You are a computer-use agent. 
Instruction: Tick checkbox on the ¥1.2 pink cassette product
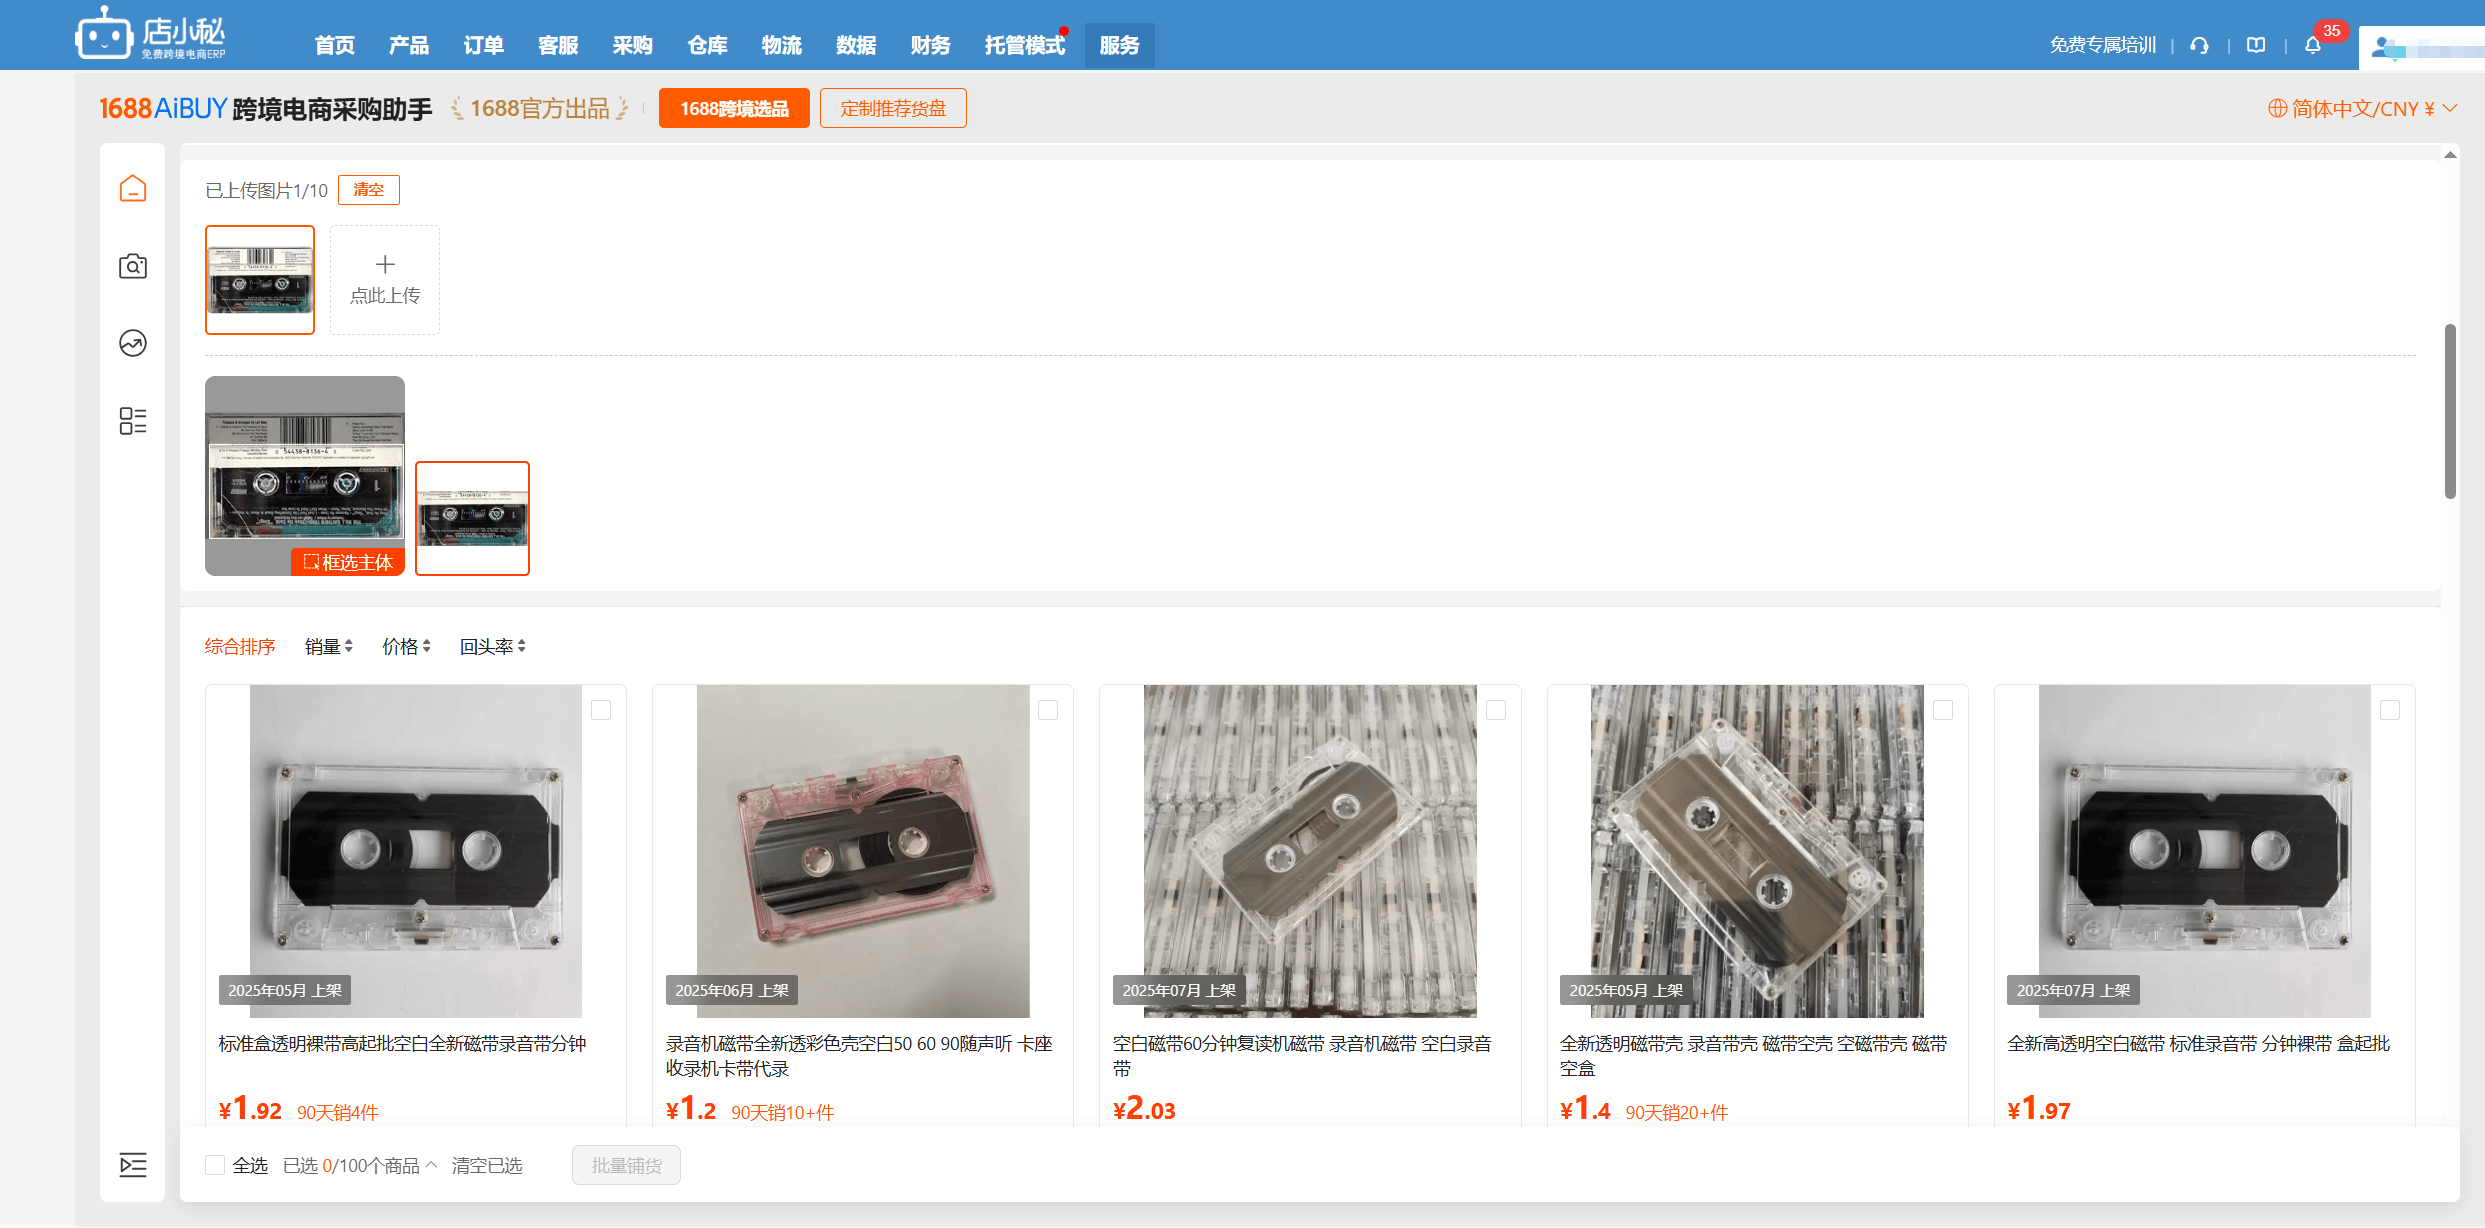click(x=1048, y=710)
